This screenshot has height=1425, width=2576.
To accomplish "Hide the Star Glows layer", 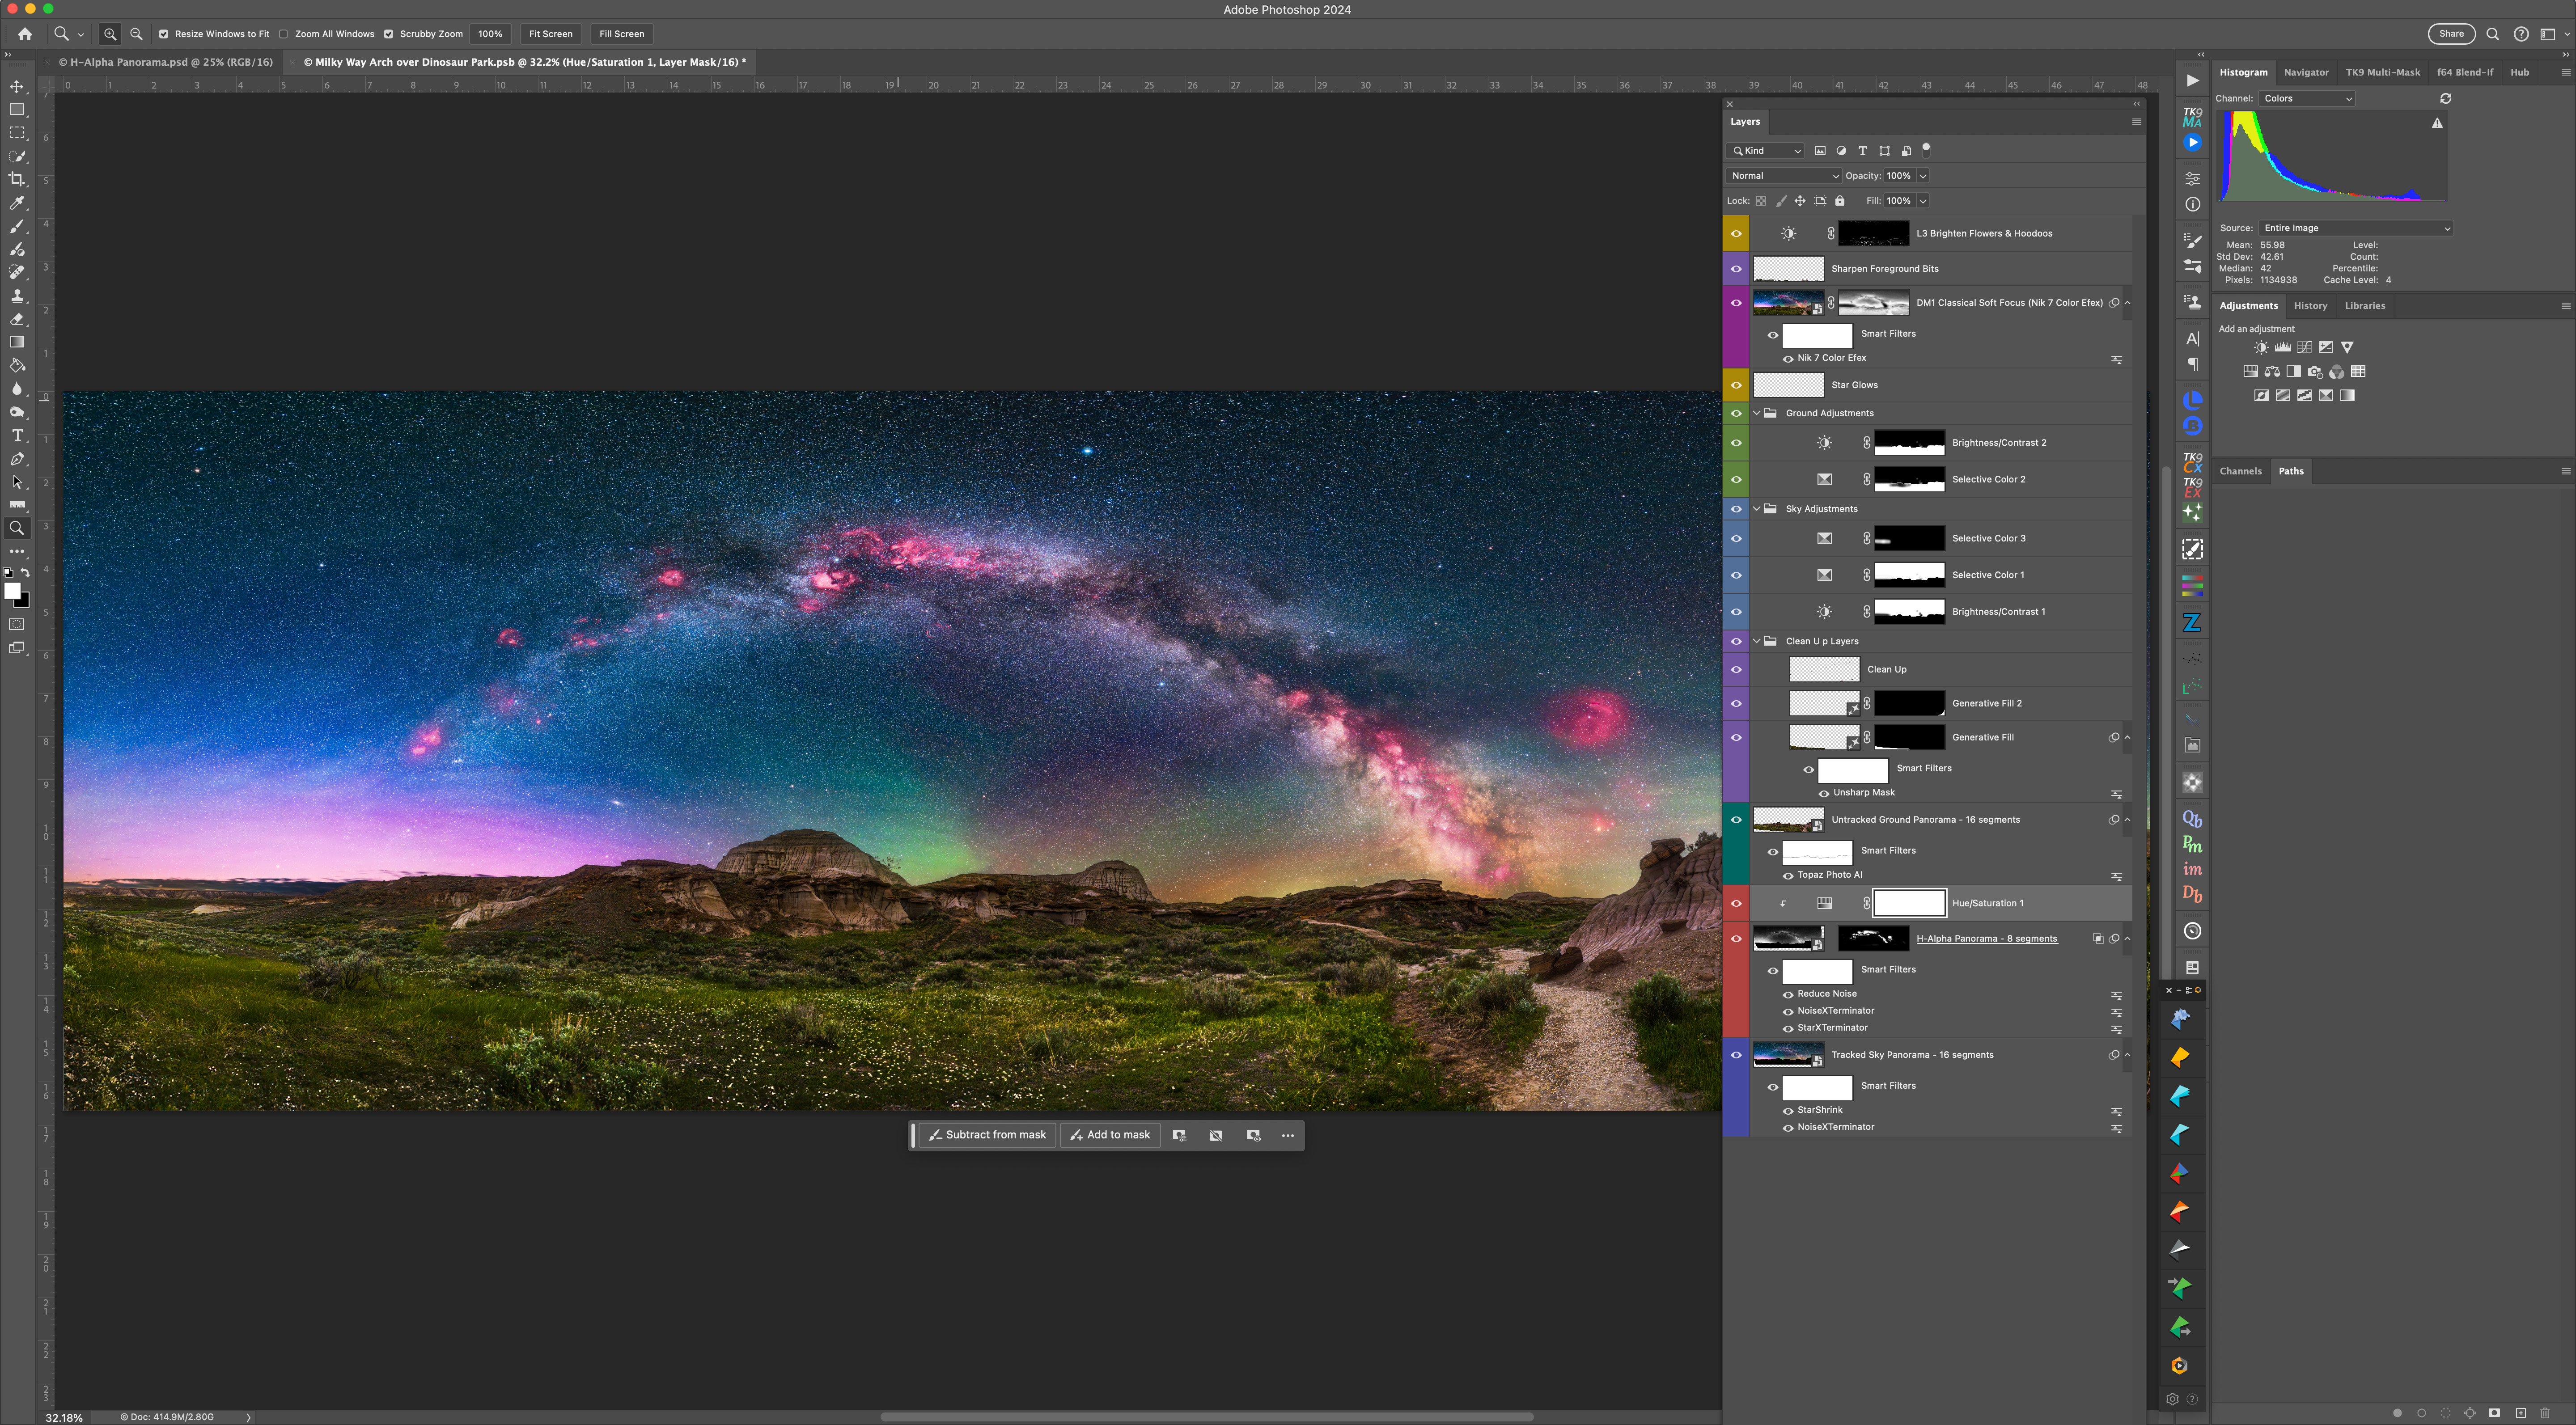I will pos(1736,385).
